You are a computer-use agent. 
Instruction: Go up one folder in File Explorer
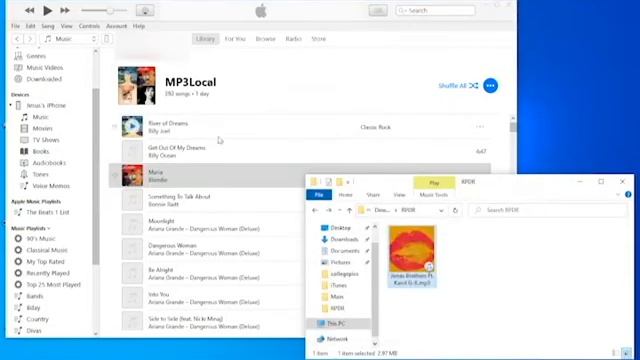349,210
